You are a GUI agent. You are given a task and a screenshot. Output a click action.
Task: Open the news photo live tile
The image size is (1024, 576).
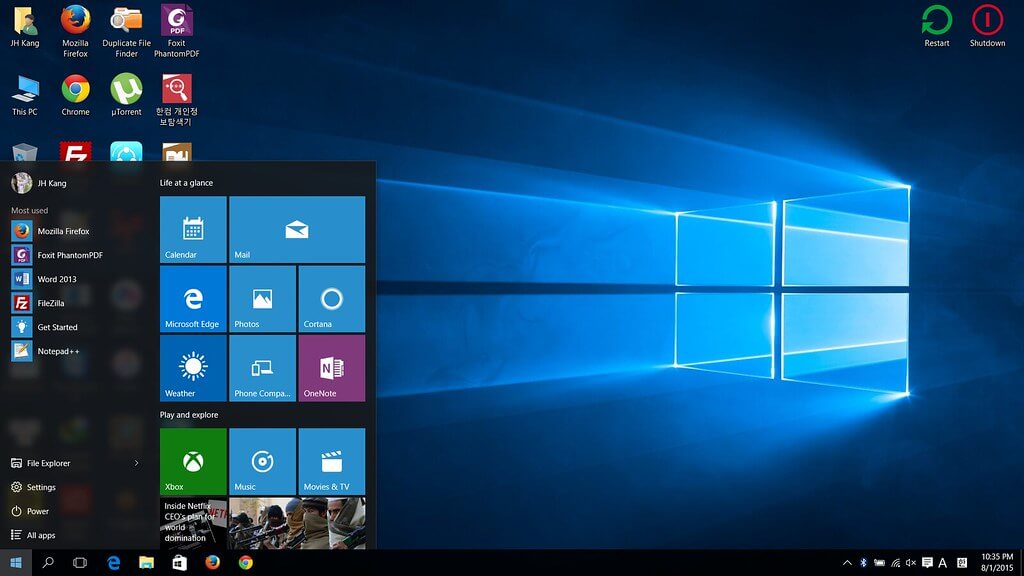(x=297, y=523)
